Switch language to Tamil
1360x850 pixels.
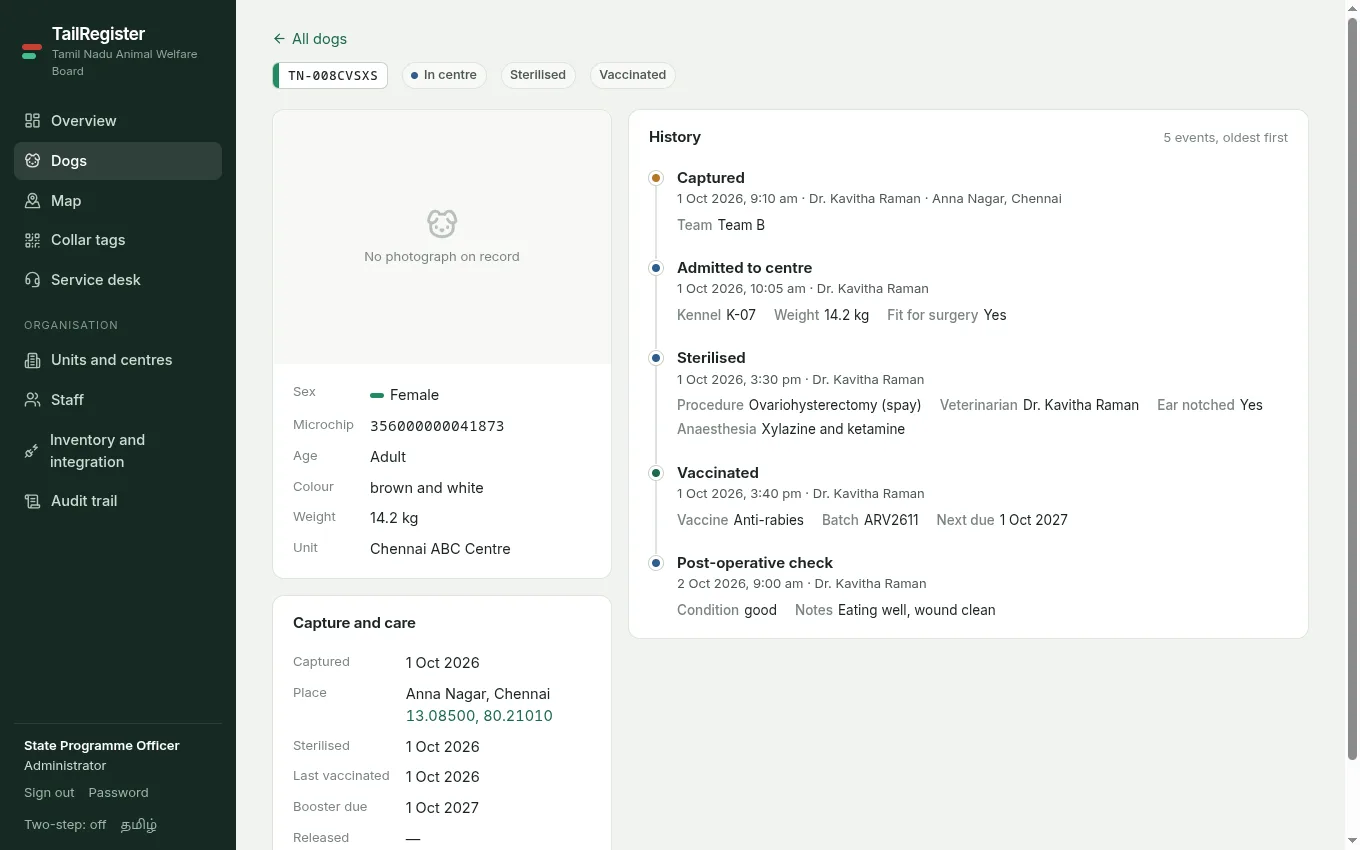point(139,825)
